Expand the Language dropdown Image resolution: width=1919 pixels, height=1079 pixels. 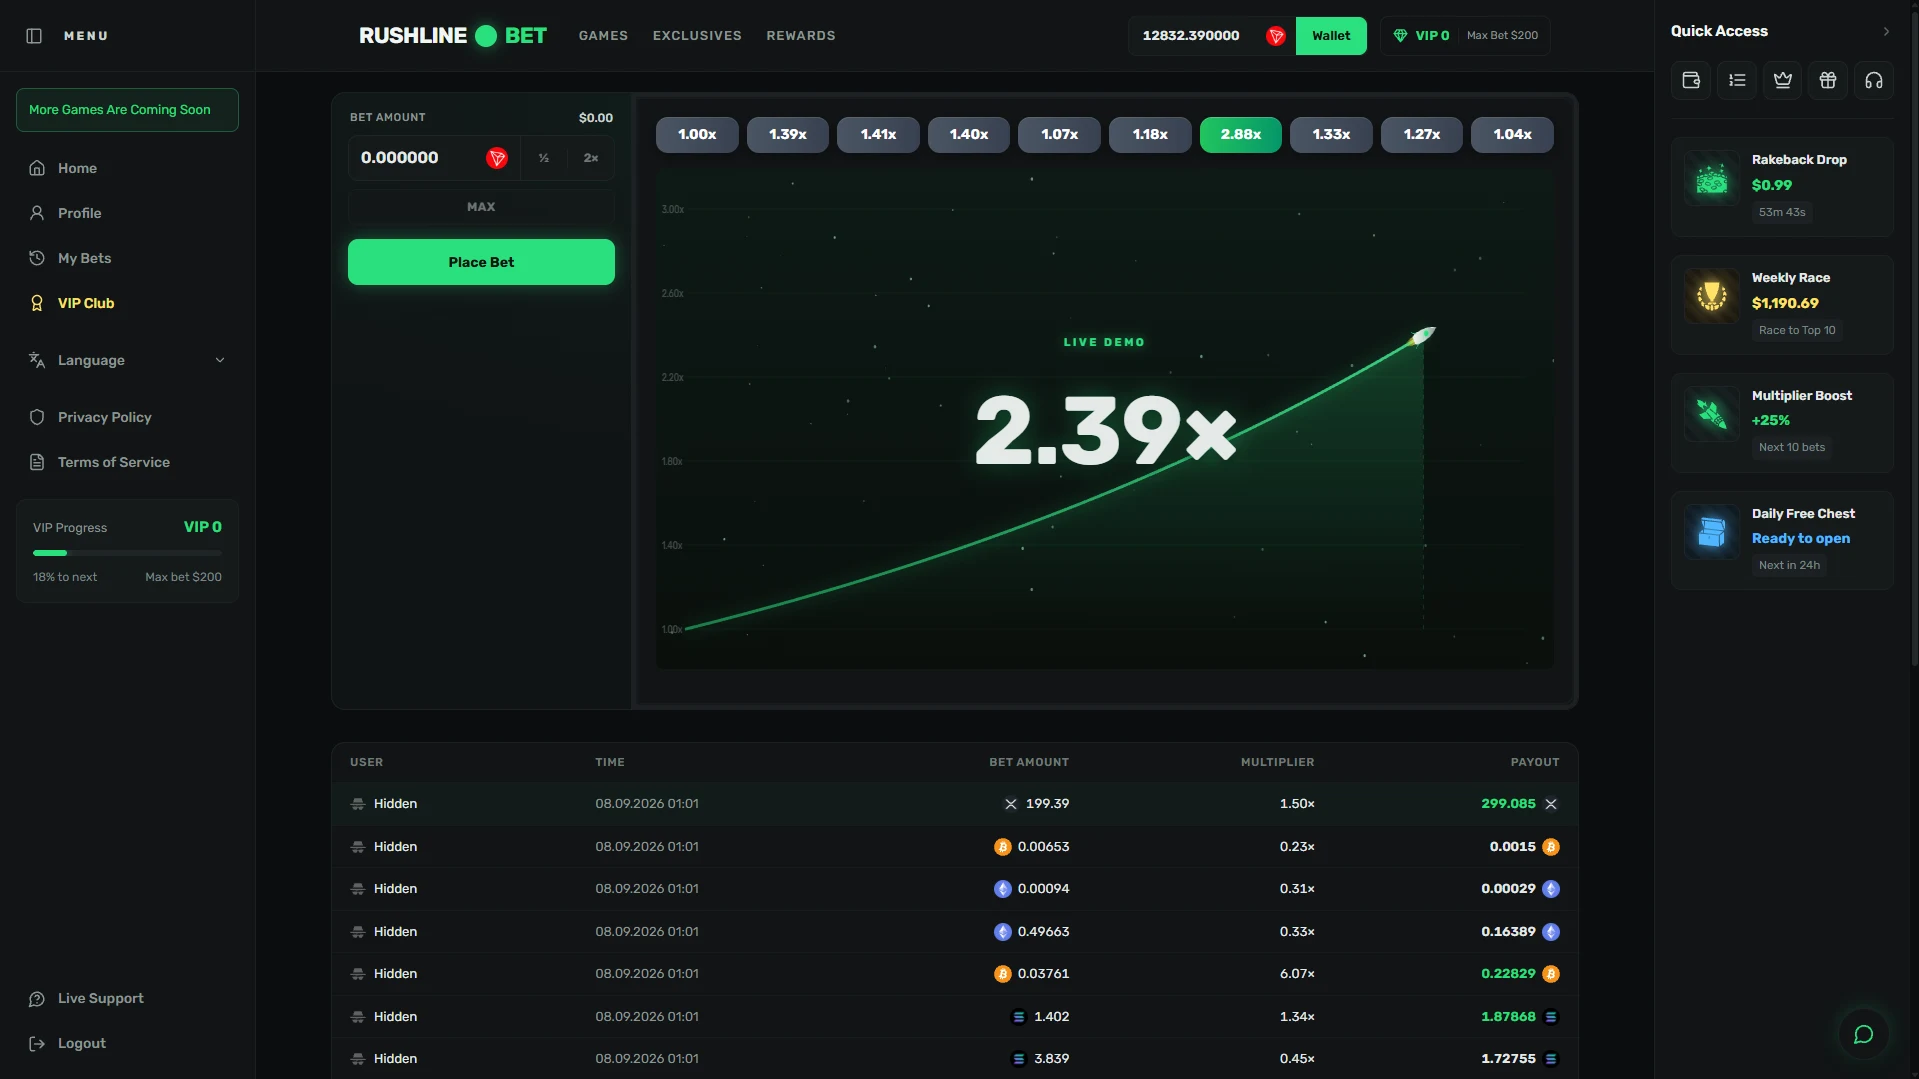pyautogui.click(x=127, y=360)
